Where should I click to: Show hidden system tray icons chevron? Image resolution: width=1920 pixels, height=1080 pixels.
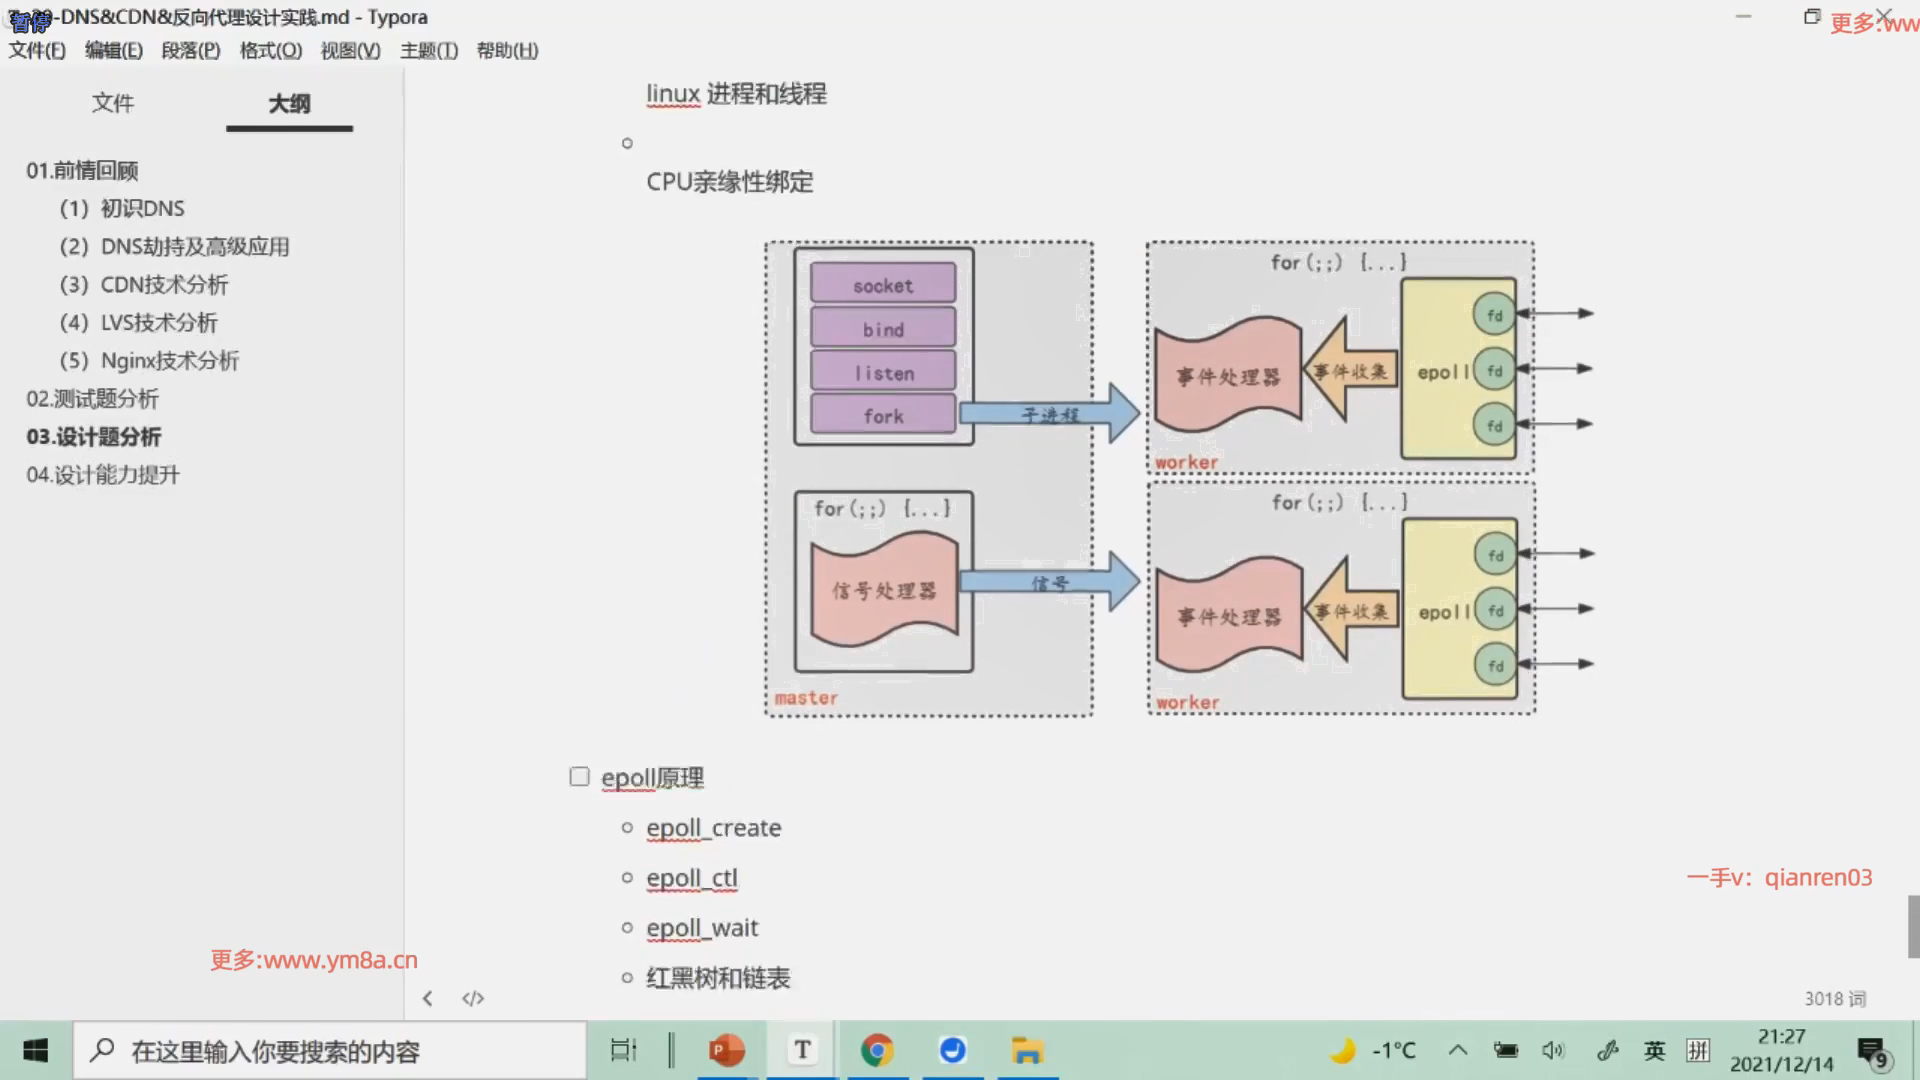(x=1458, y=1050)
